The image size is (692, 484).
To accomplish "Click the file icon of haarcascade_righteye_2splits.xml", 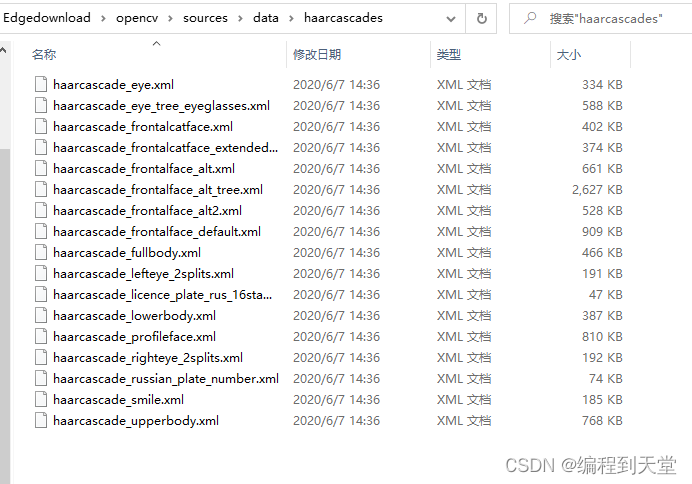I will click(41, 357).
